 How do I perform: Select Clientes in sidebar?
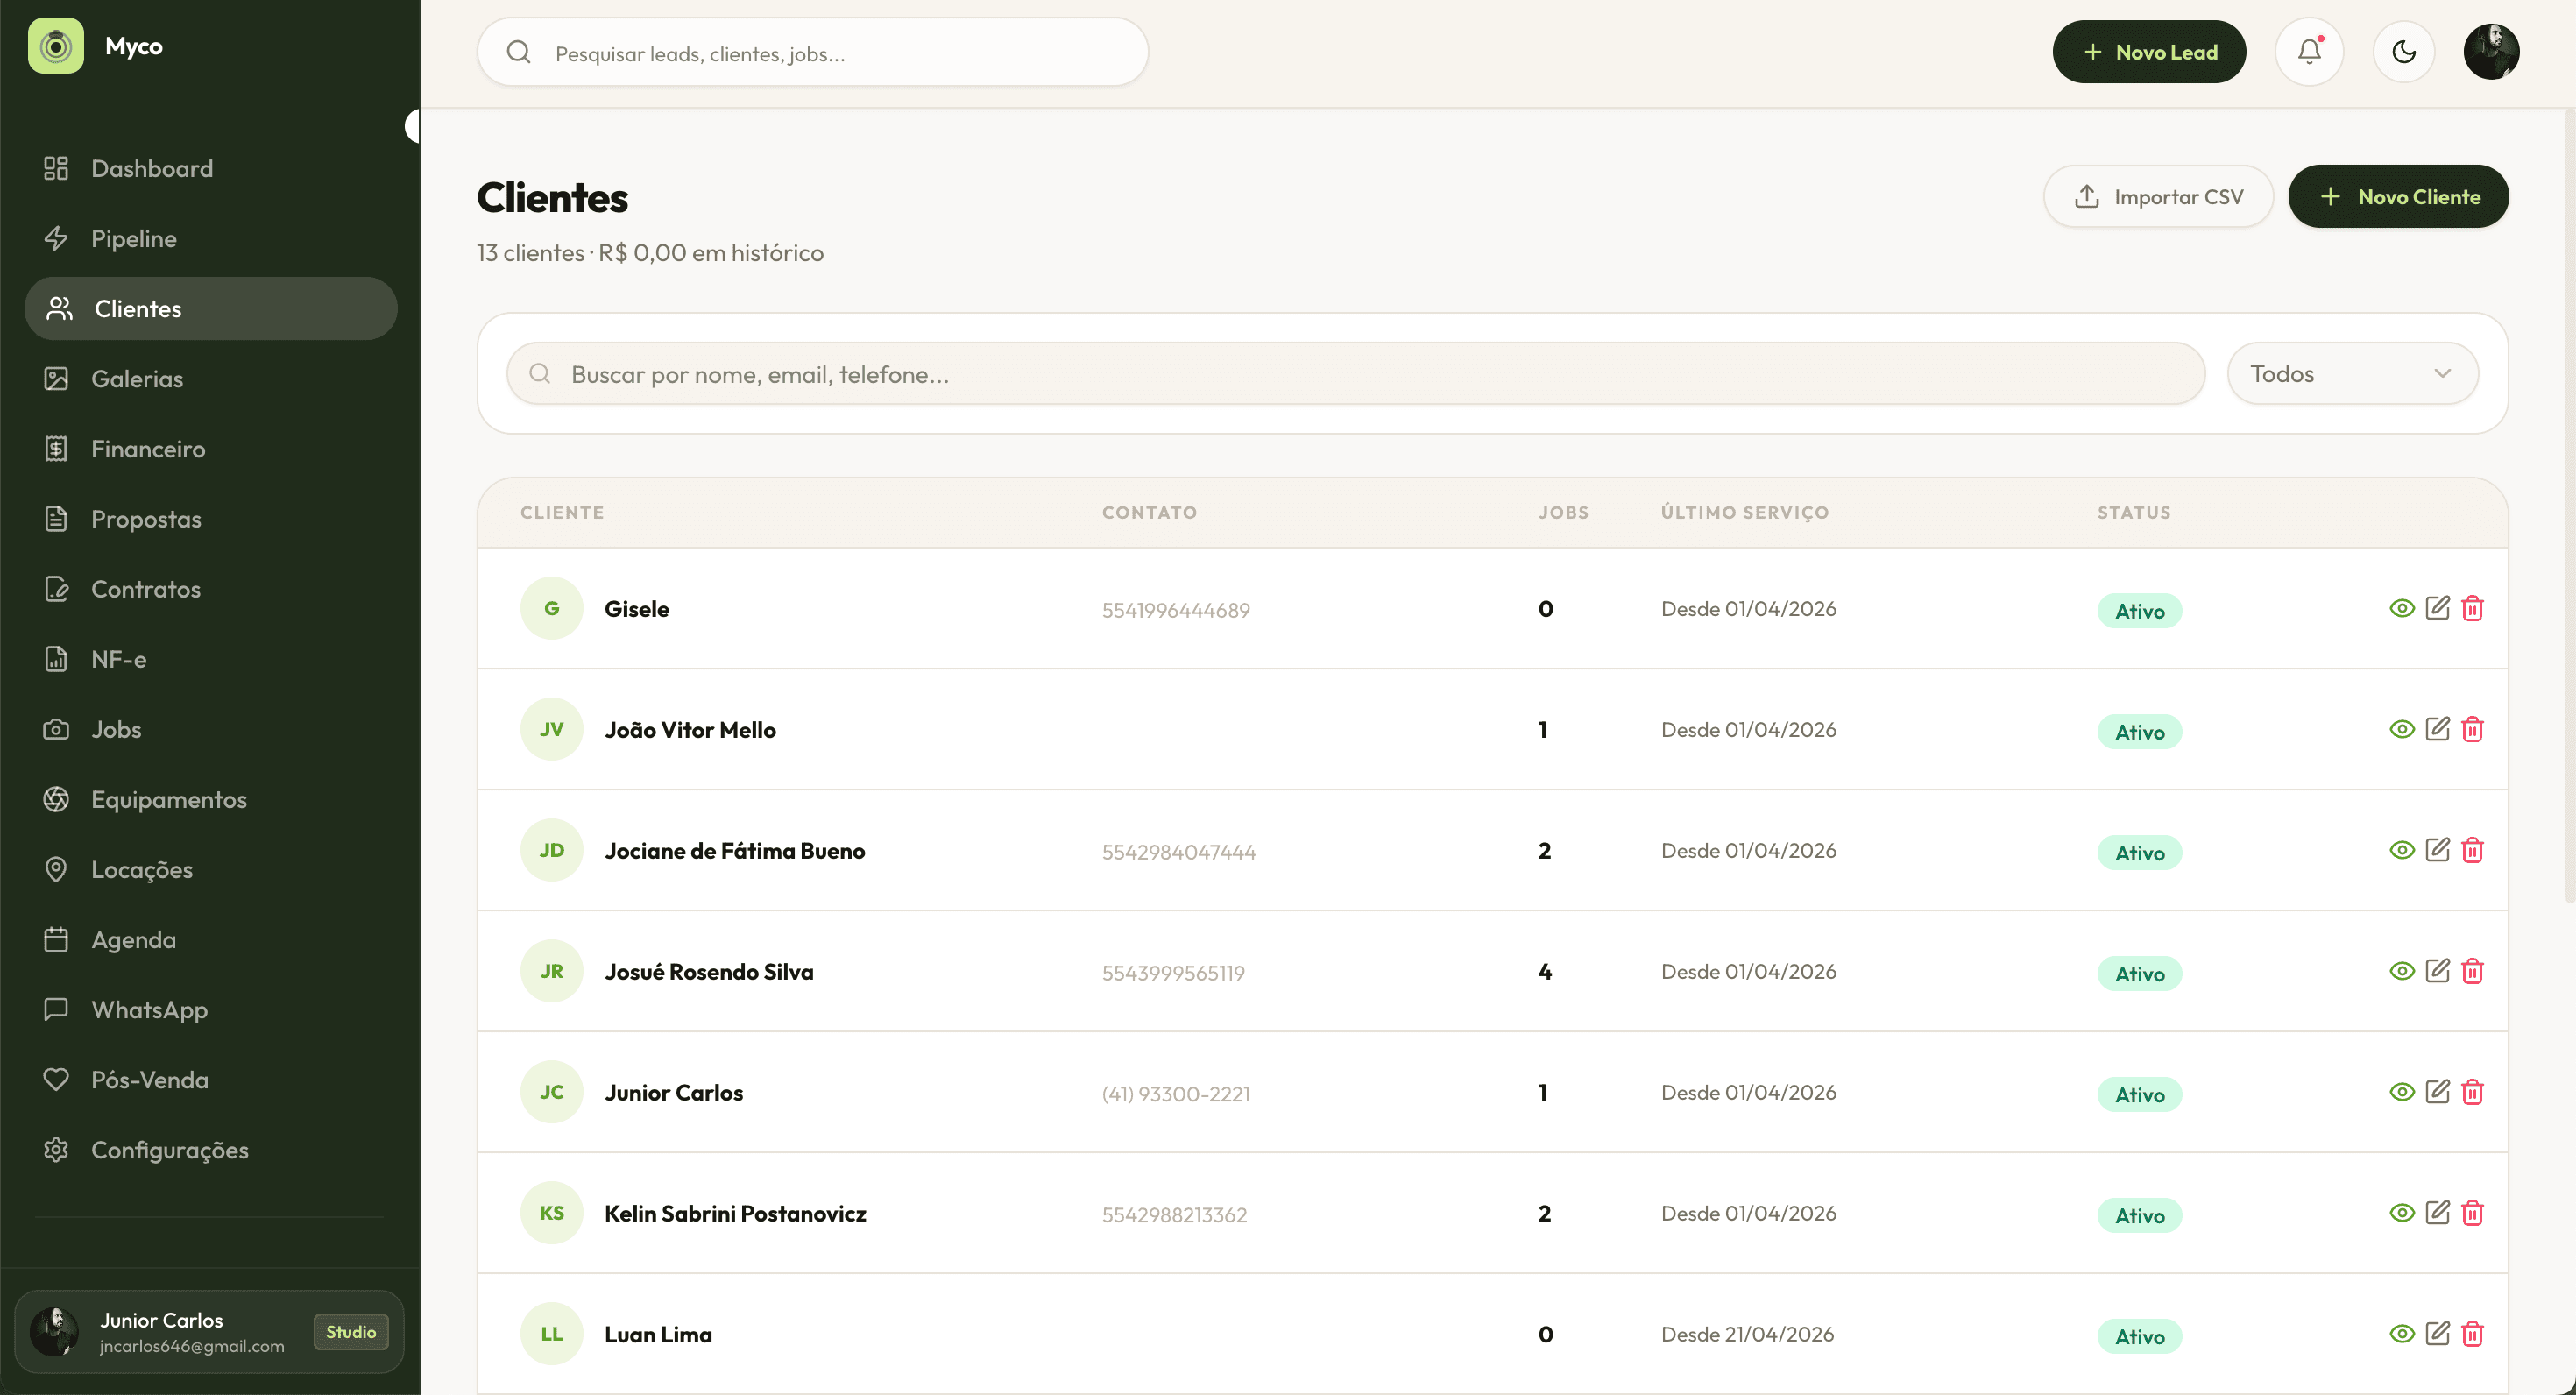[x=211, y=308]
